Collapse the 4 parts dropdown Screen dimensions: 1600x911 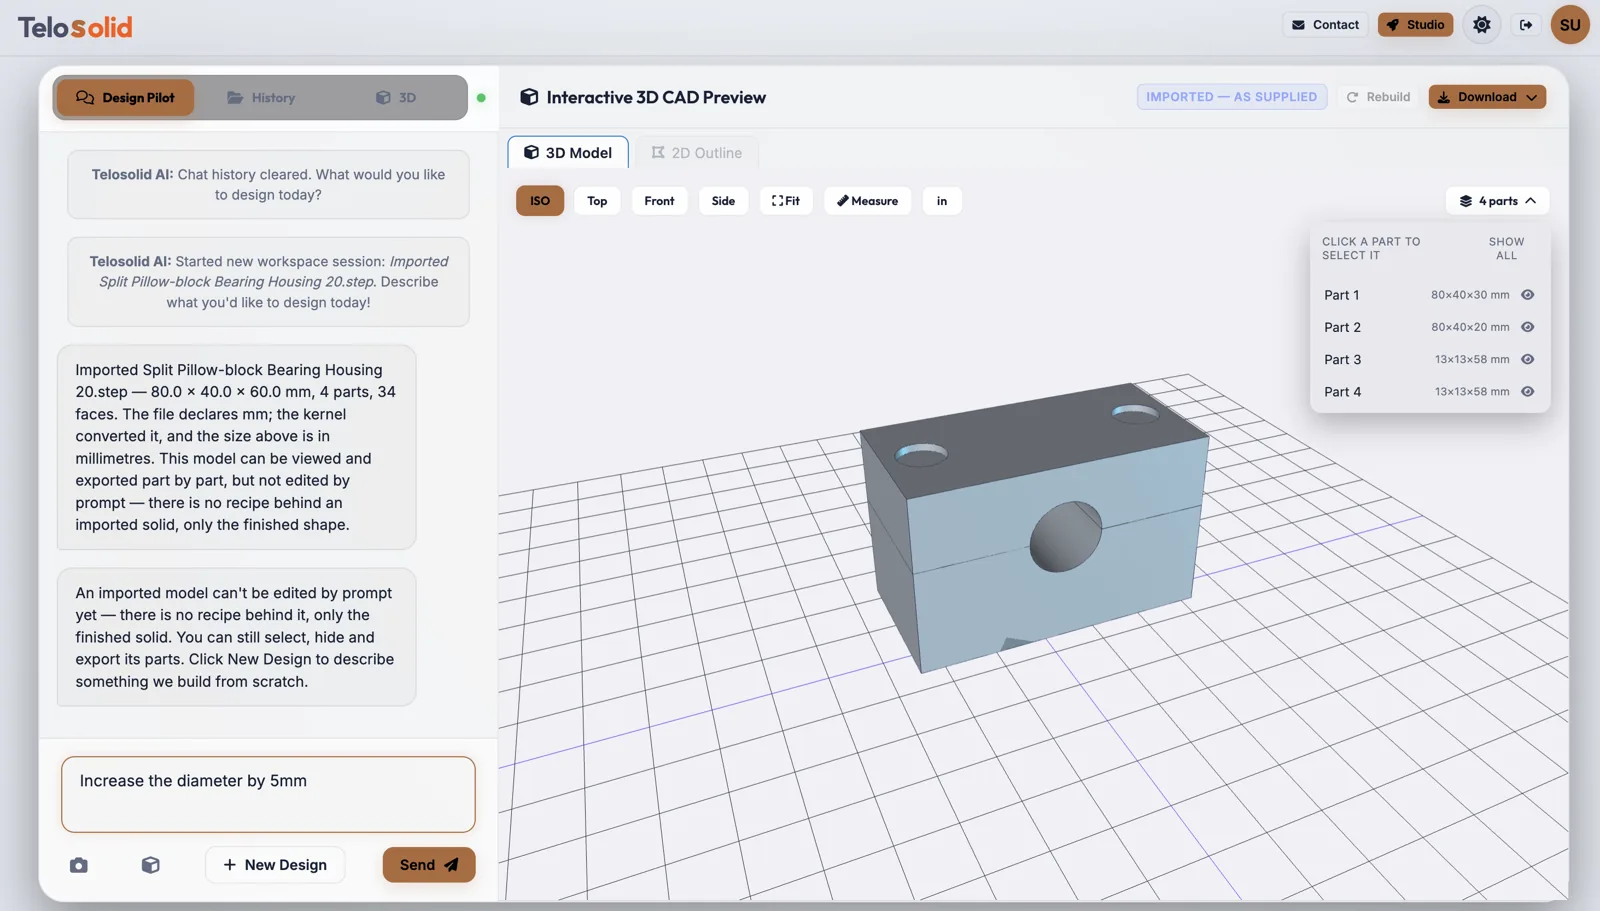tap(1497, 201)
